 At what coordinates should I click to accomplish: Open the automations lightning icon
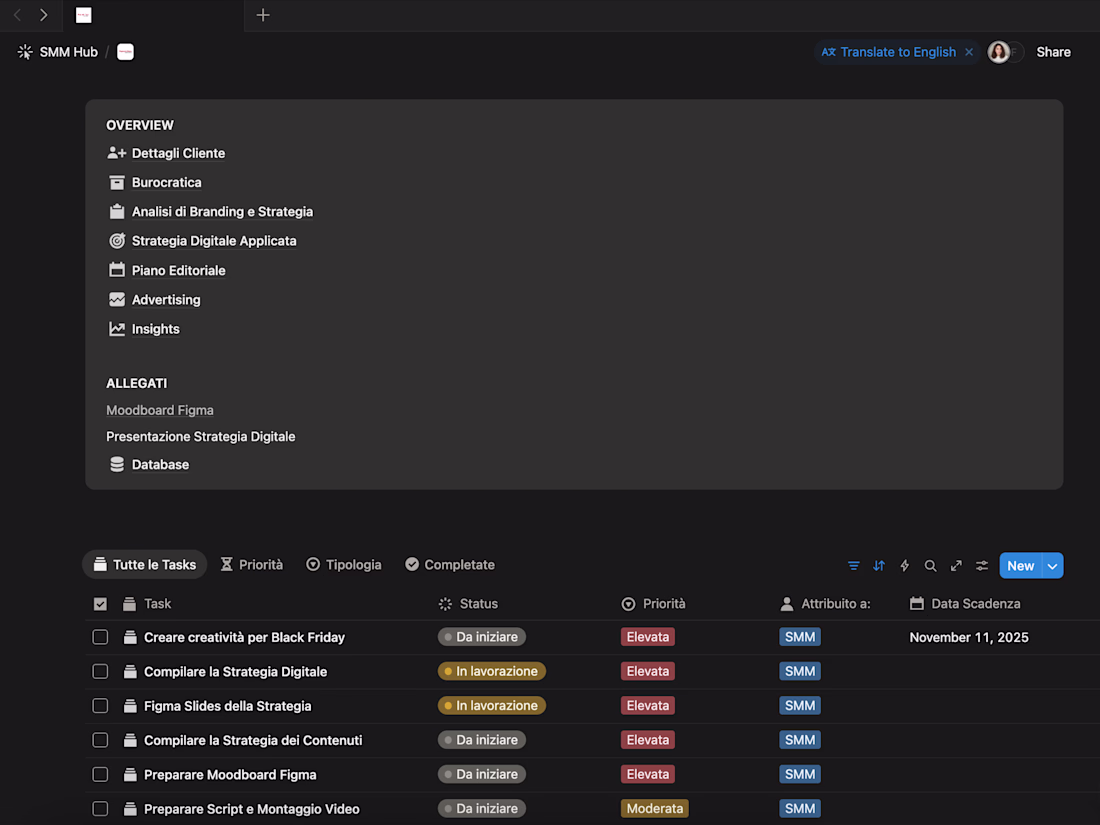point(905,565)
